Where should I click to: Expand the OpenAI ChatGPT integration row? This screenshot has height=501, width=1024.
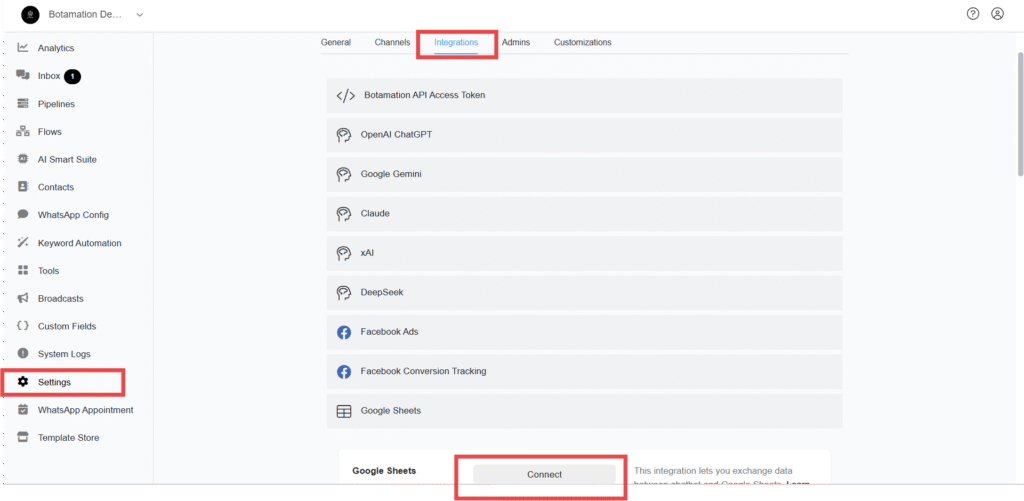click(584, 135)
